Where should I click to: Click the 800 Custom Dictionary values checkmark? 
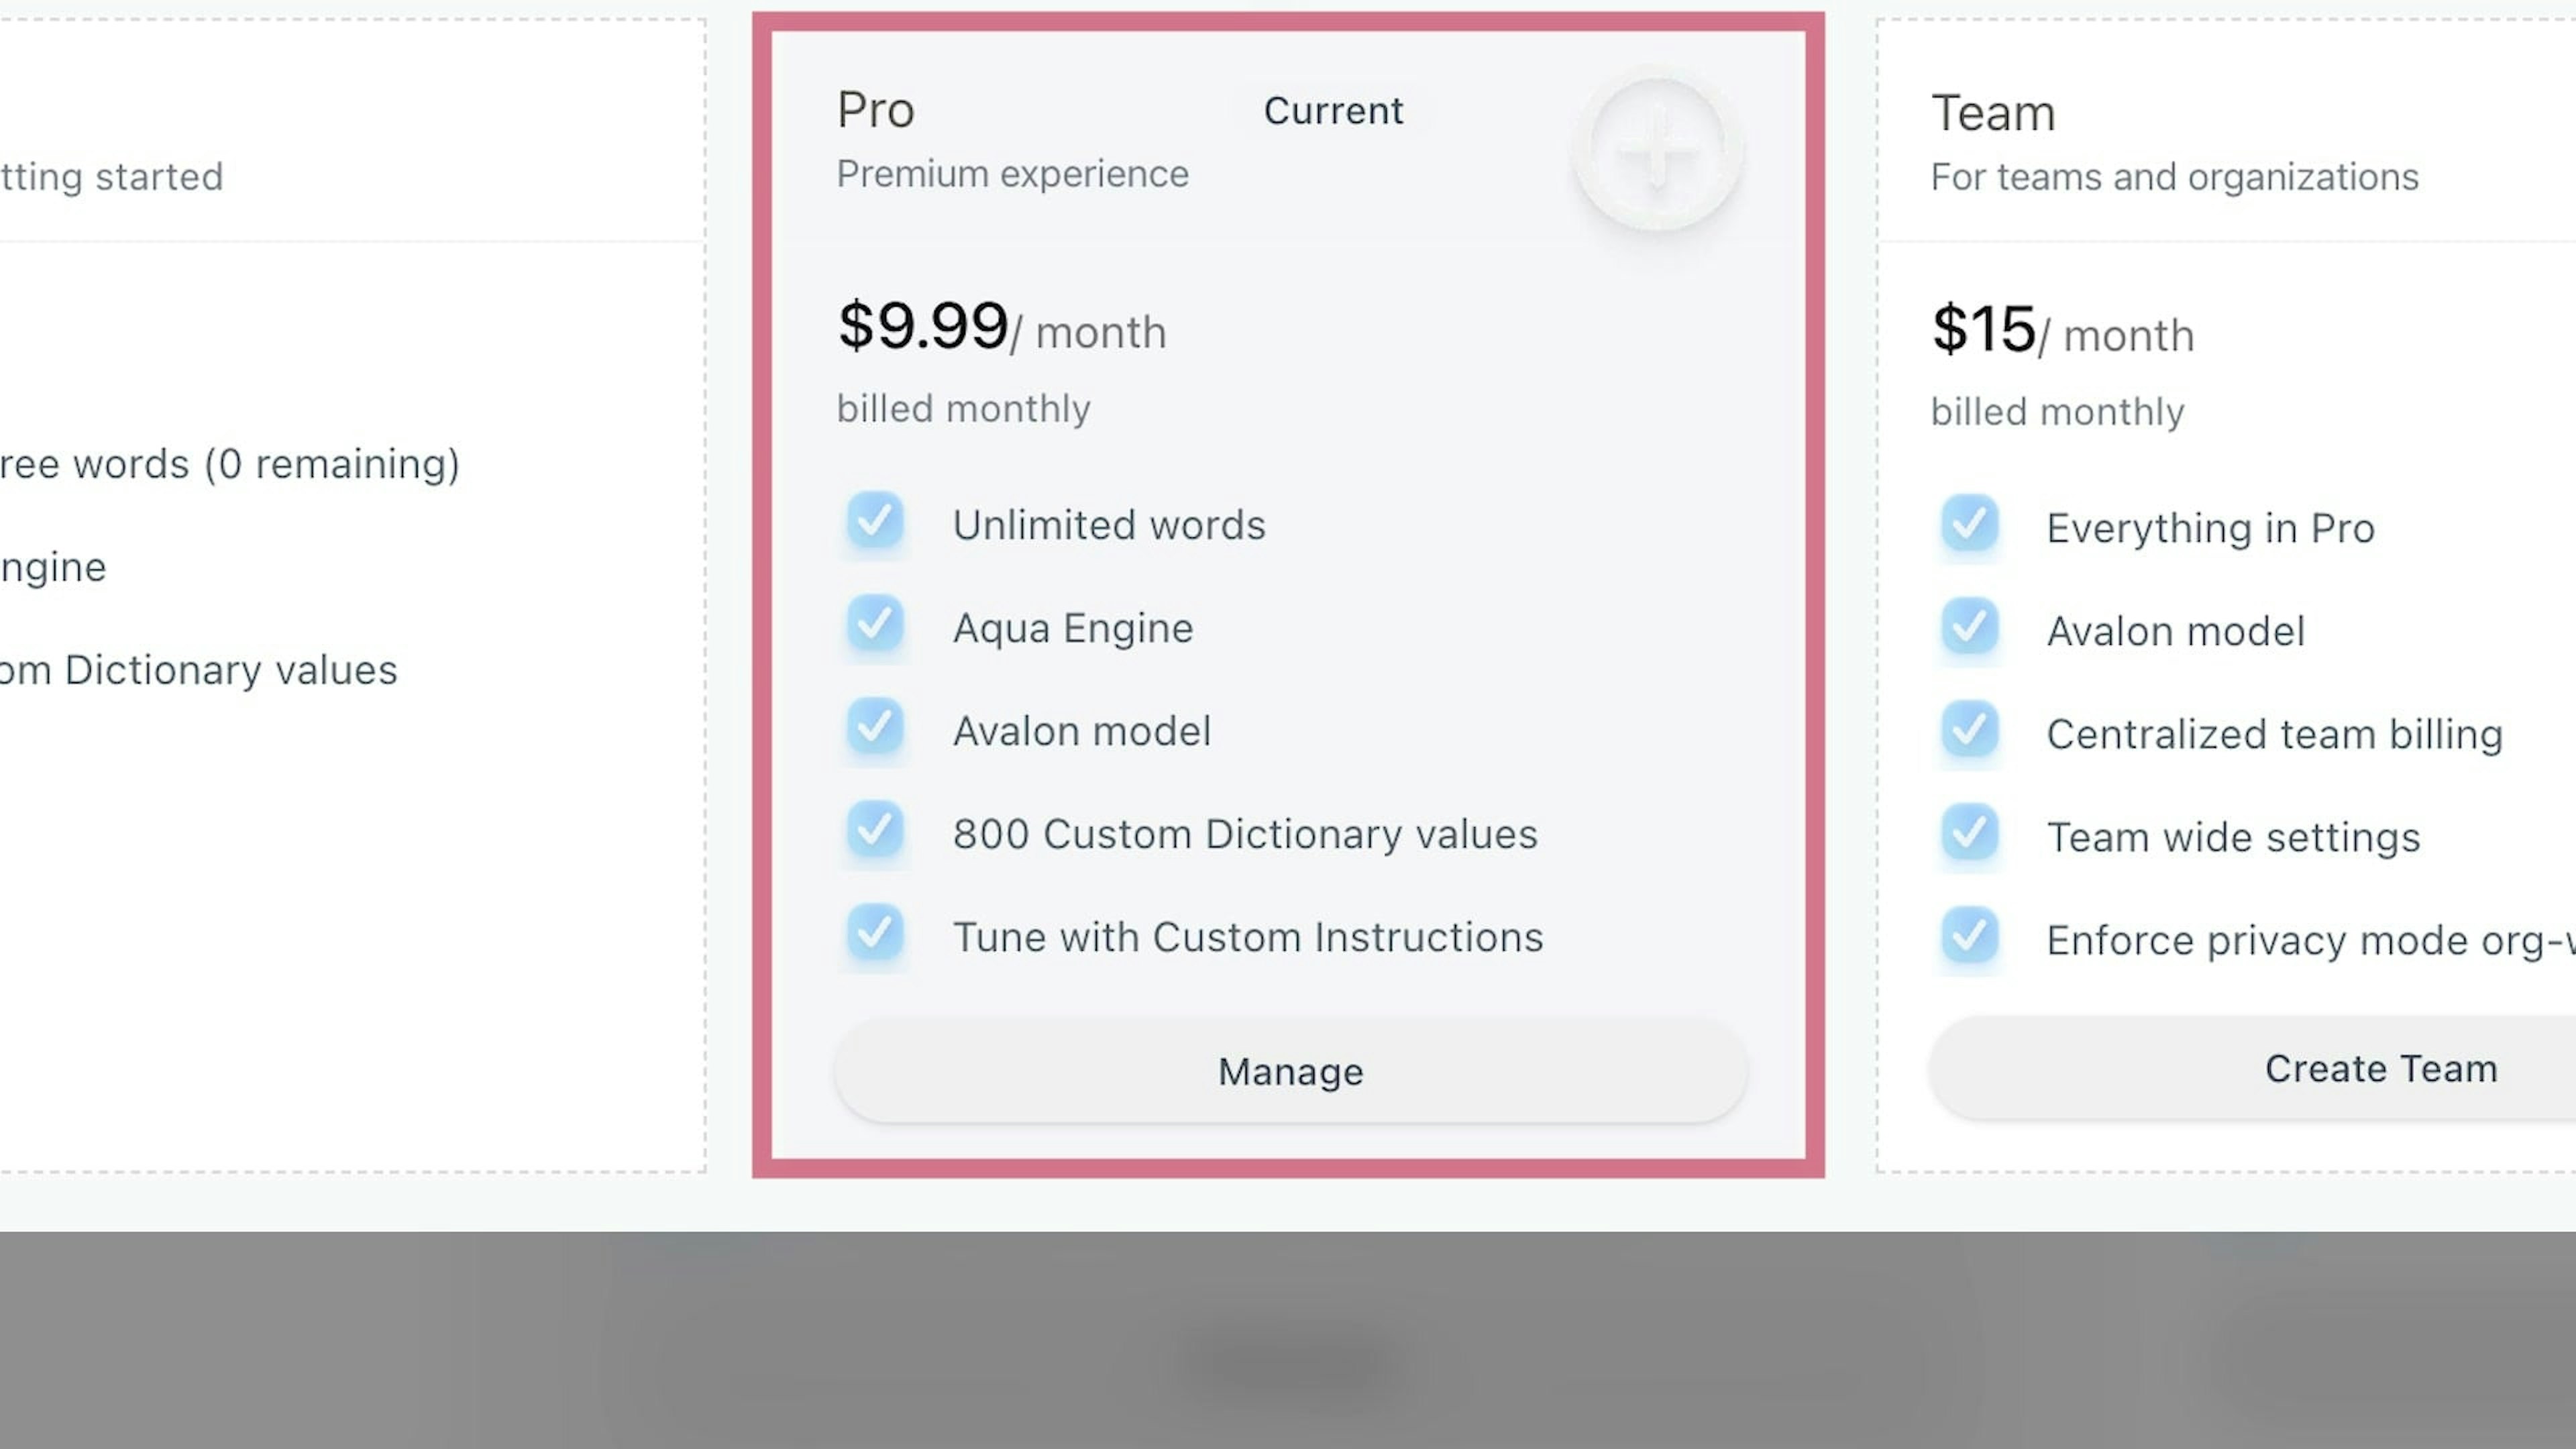(875, 830)
